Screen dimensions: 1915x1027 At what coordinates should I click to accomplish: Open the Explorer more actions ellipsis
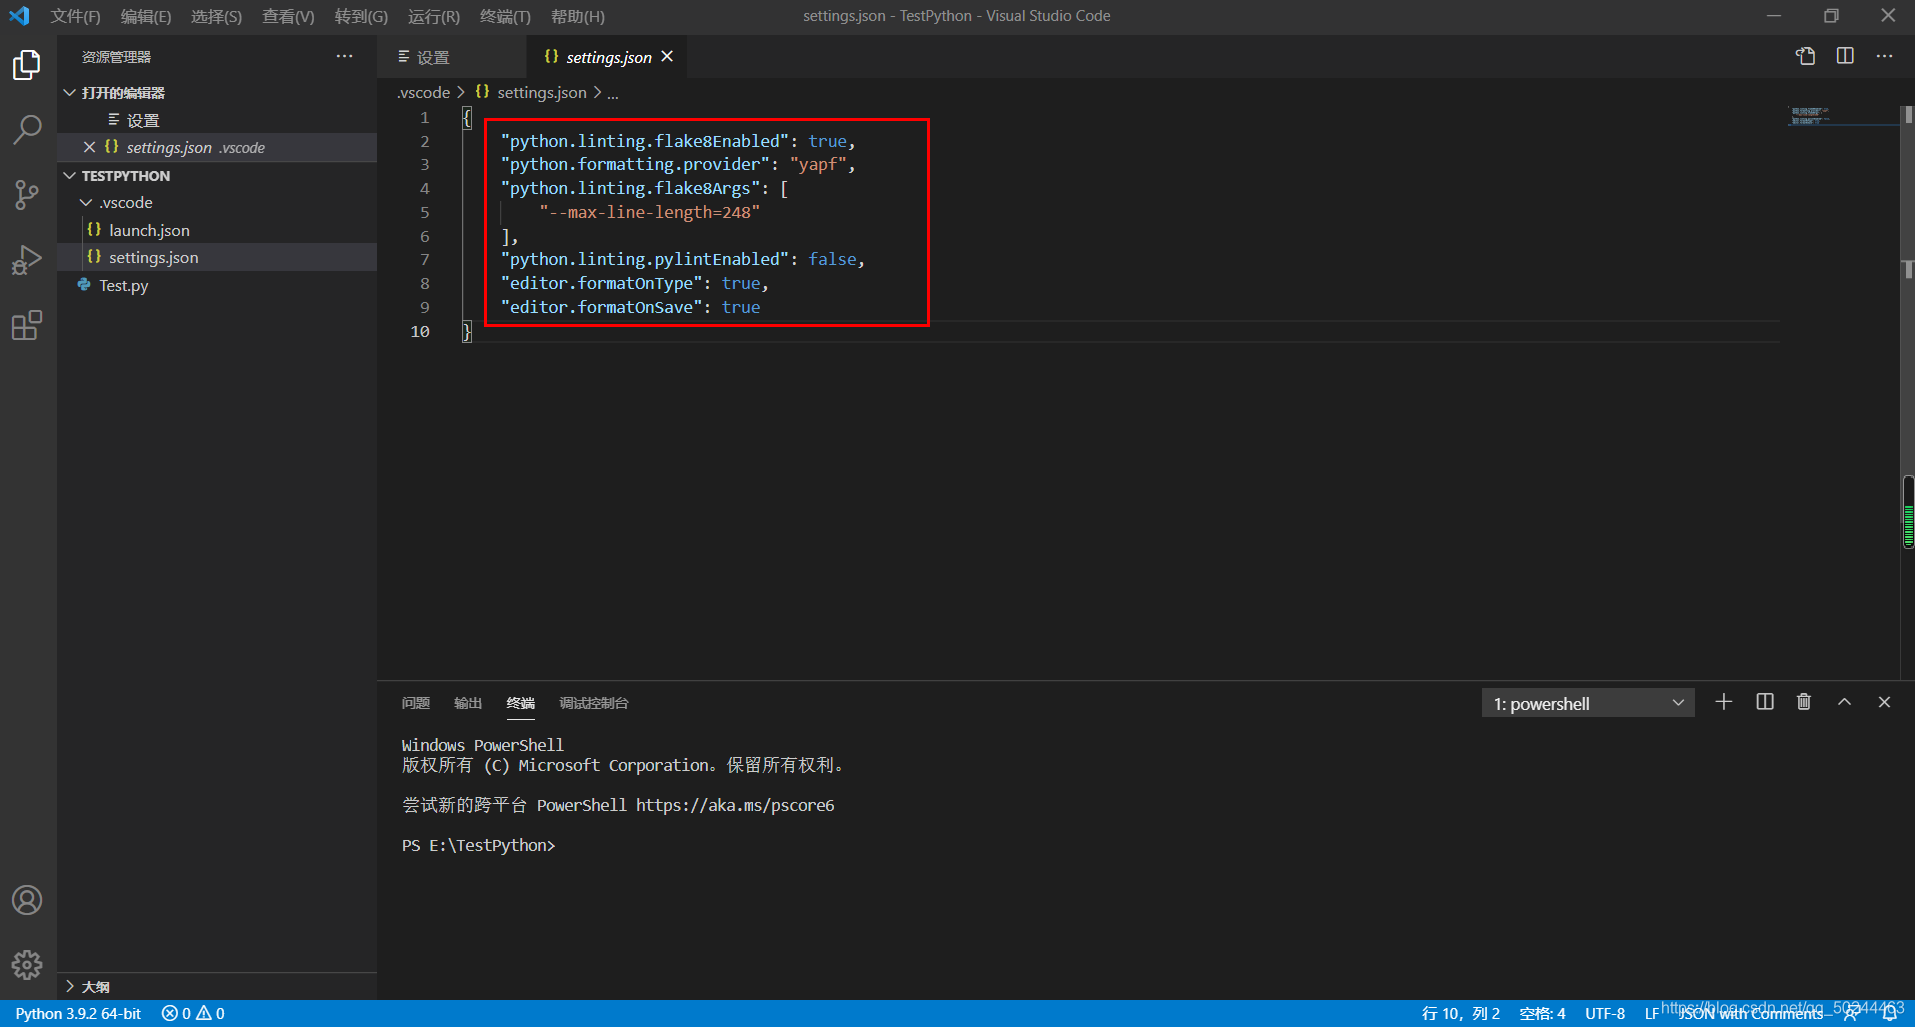[344, 56]
